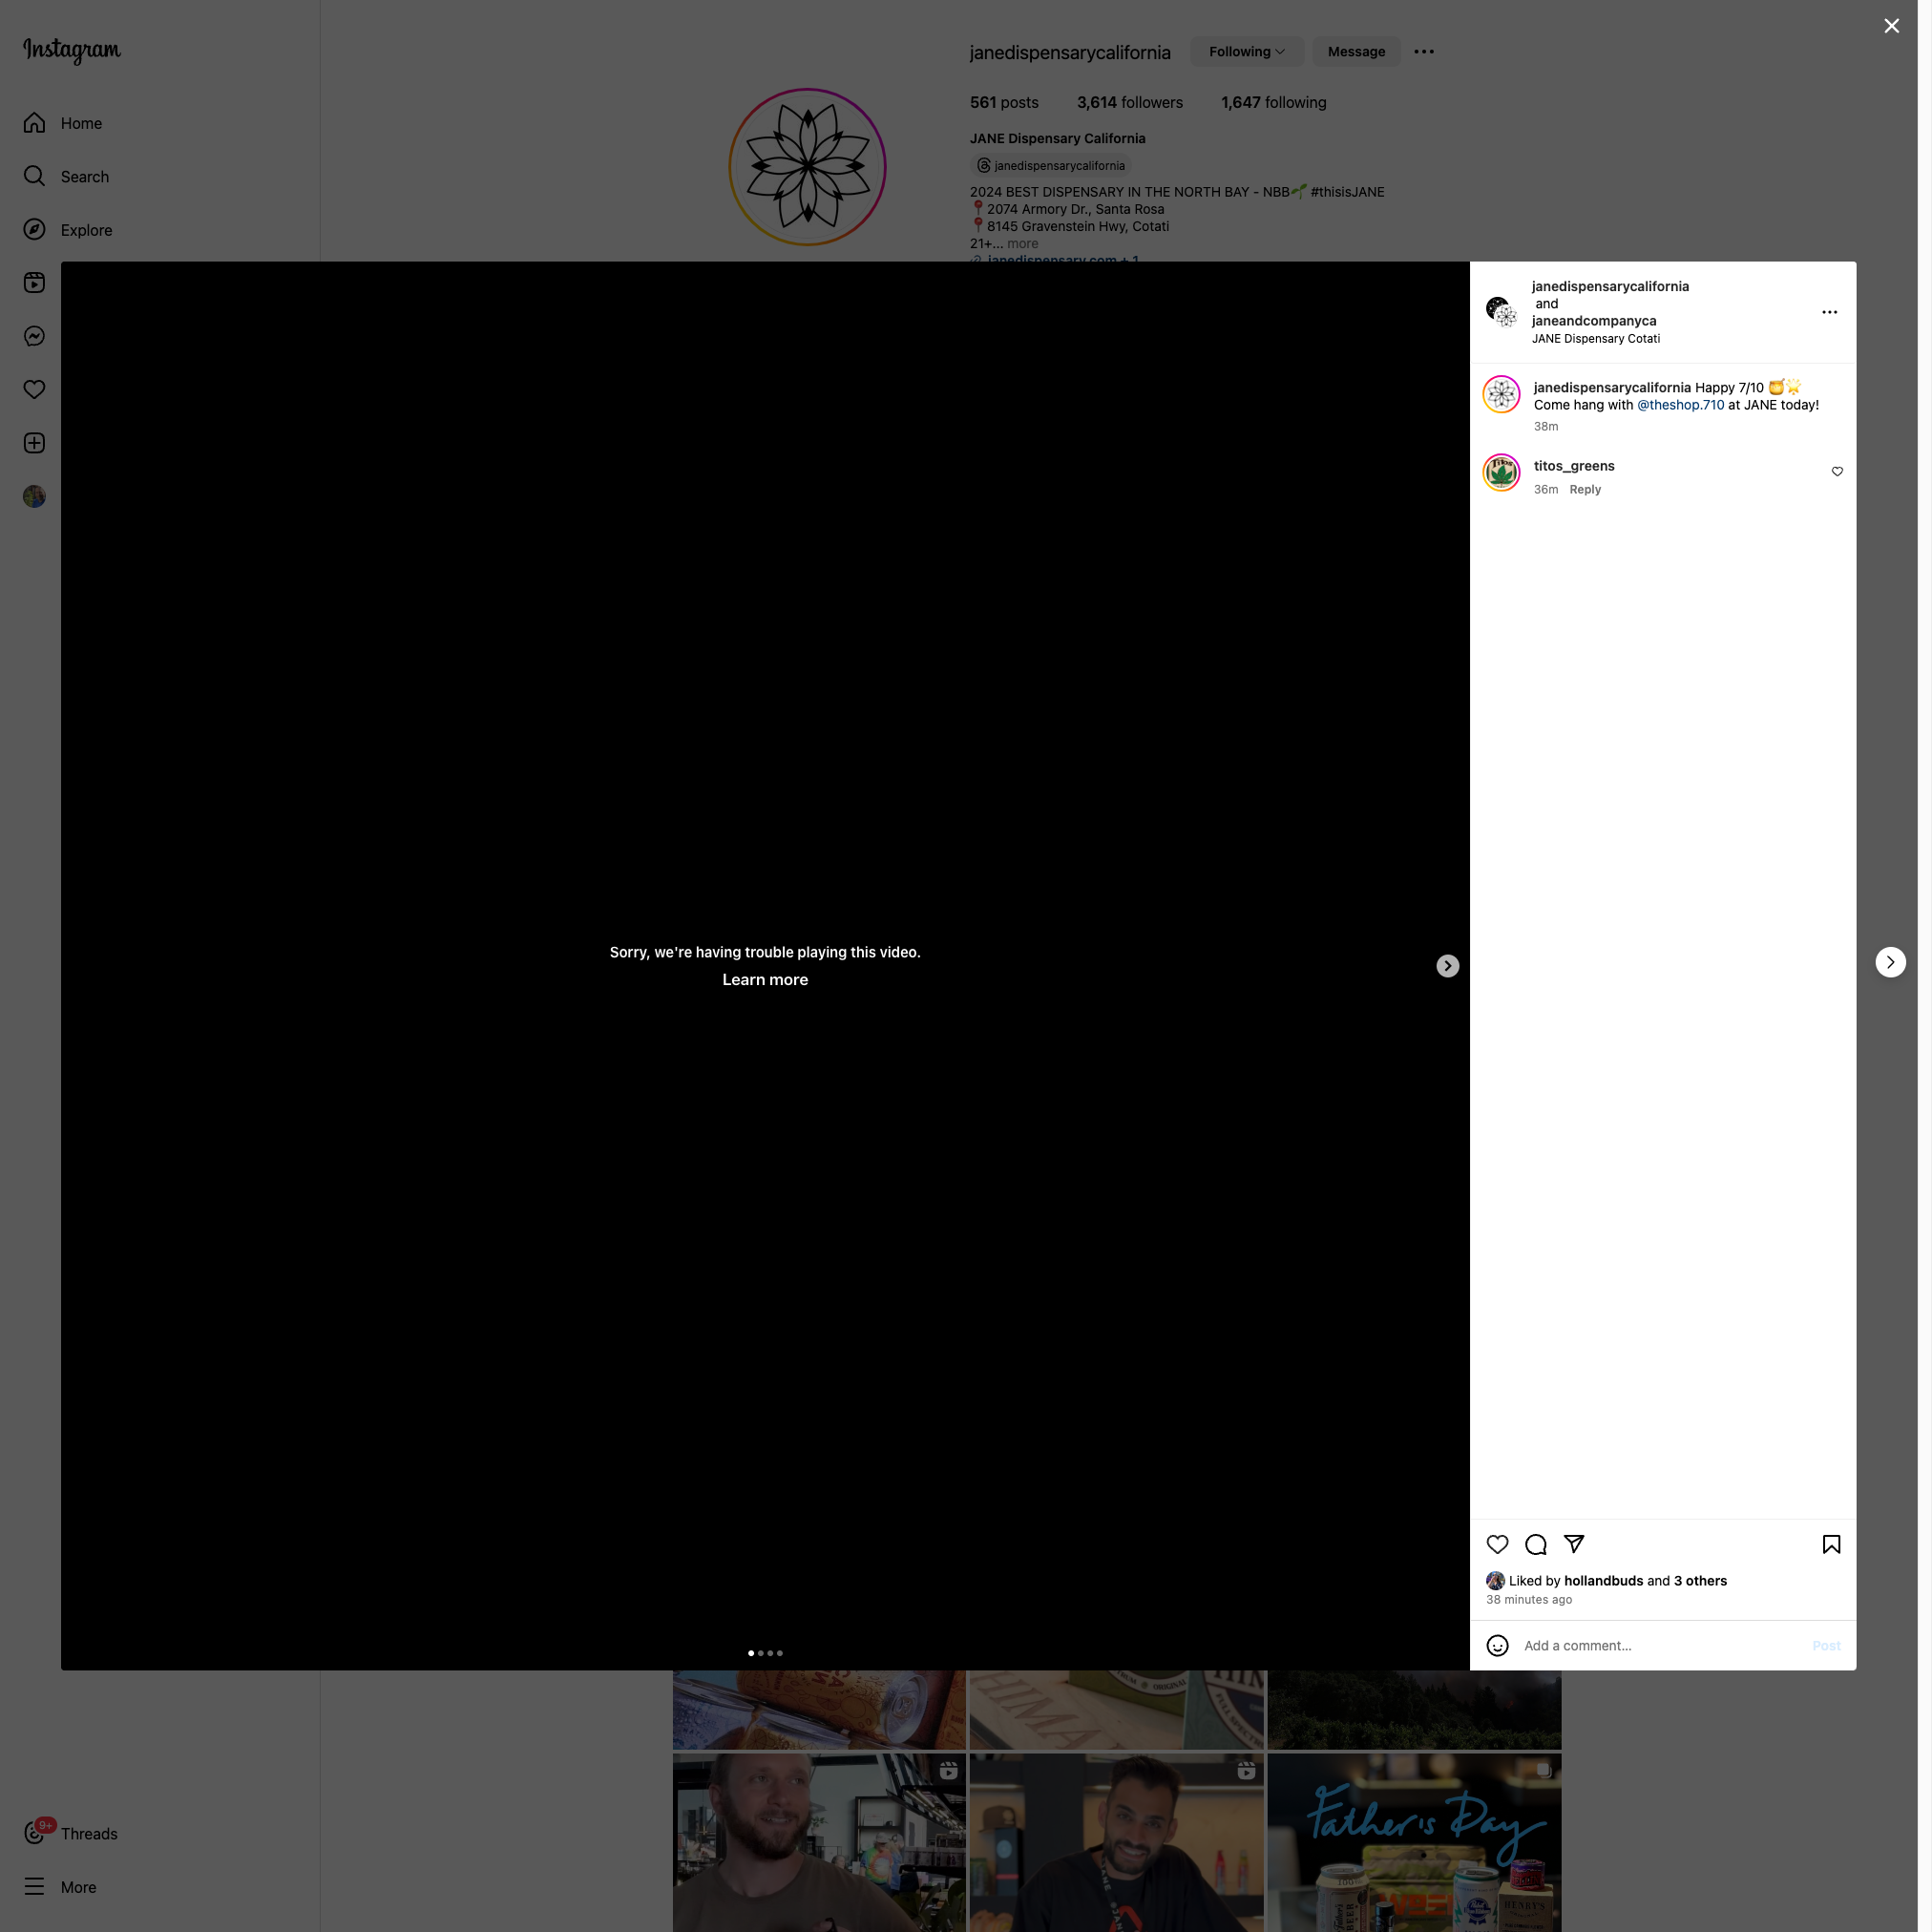Like the titos_greens comment
Image resolution: width=1932 pixels, height=1932 pixels.
[1837, 472]
